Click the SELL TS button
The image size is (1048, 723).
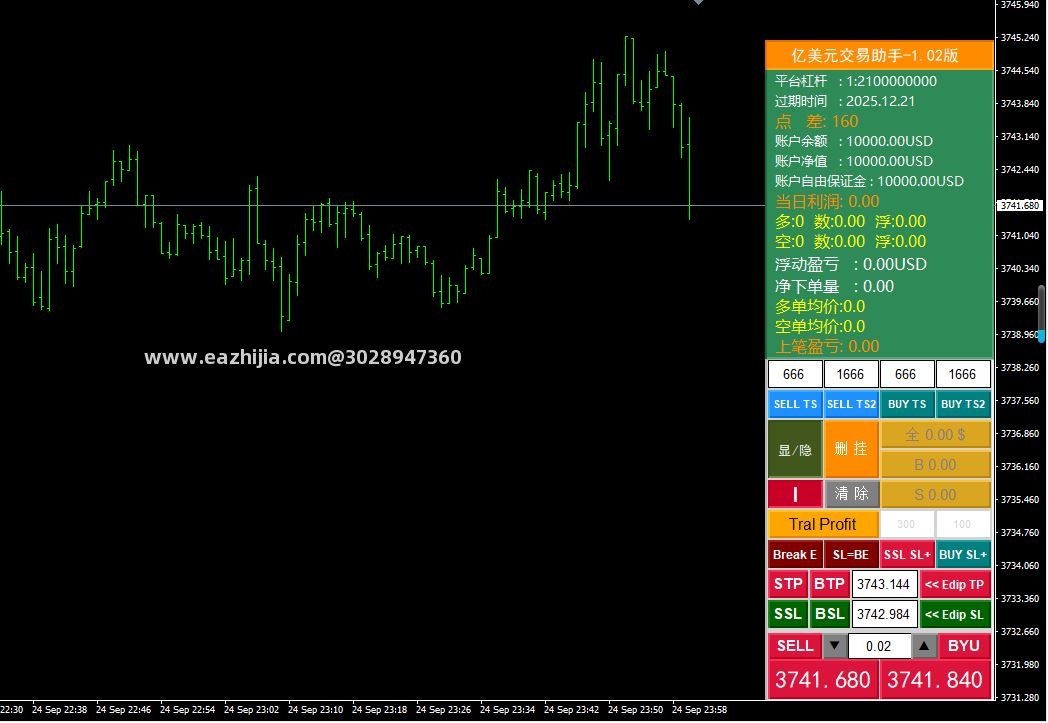[x=795, y=404]
